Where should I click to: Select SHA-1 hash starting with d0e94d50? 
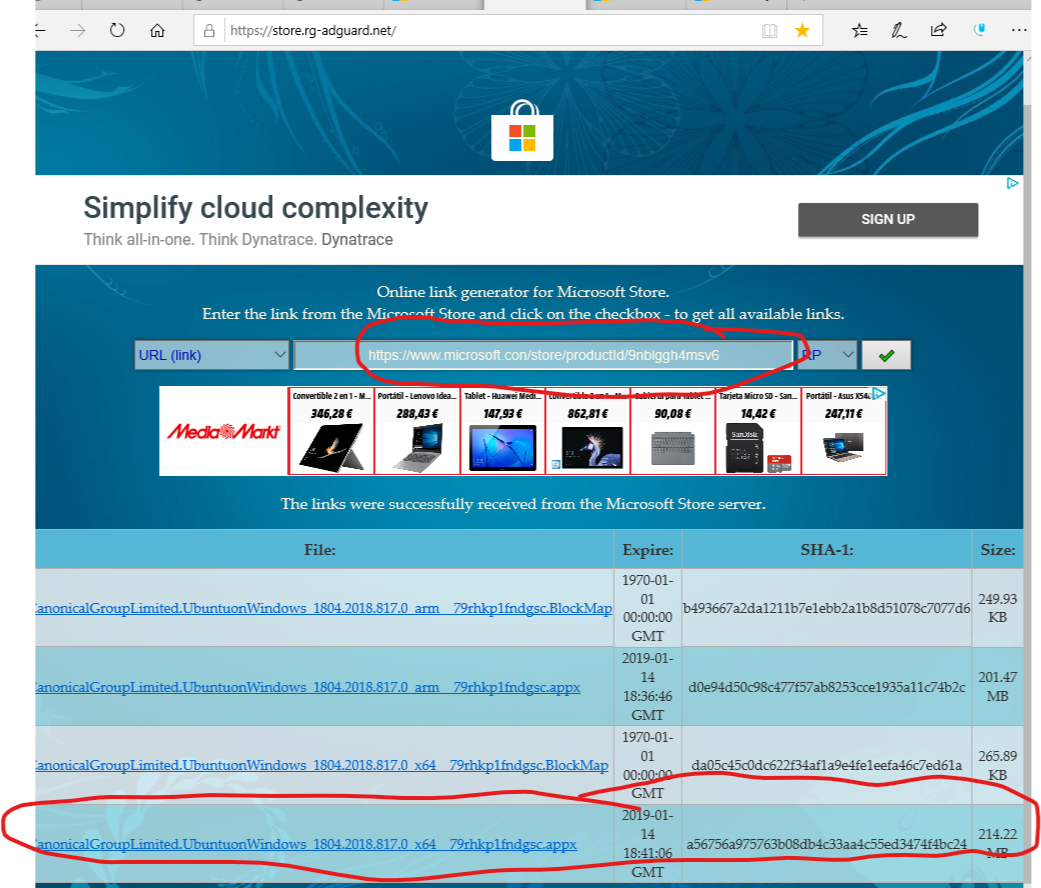(827, 687)
